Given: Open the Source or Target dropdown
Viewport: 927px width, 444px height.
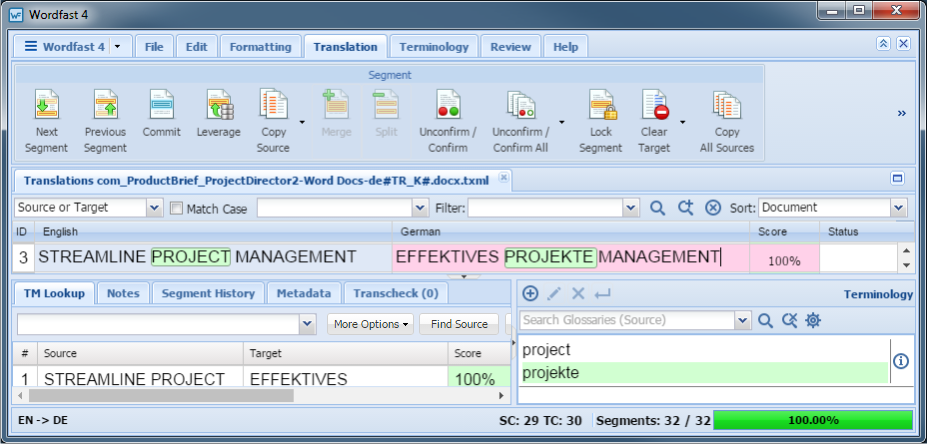Looking at the screenshot, I should (x=154, y=208).
